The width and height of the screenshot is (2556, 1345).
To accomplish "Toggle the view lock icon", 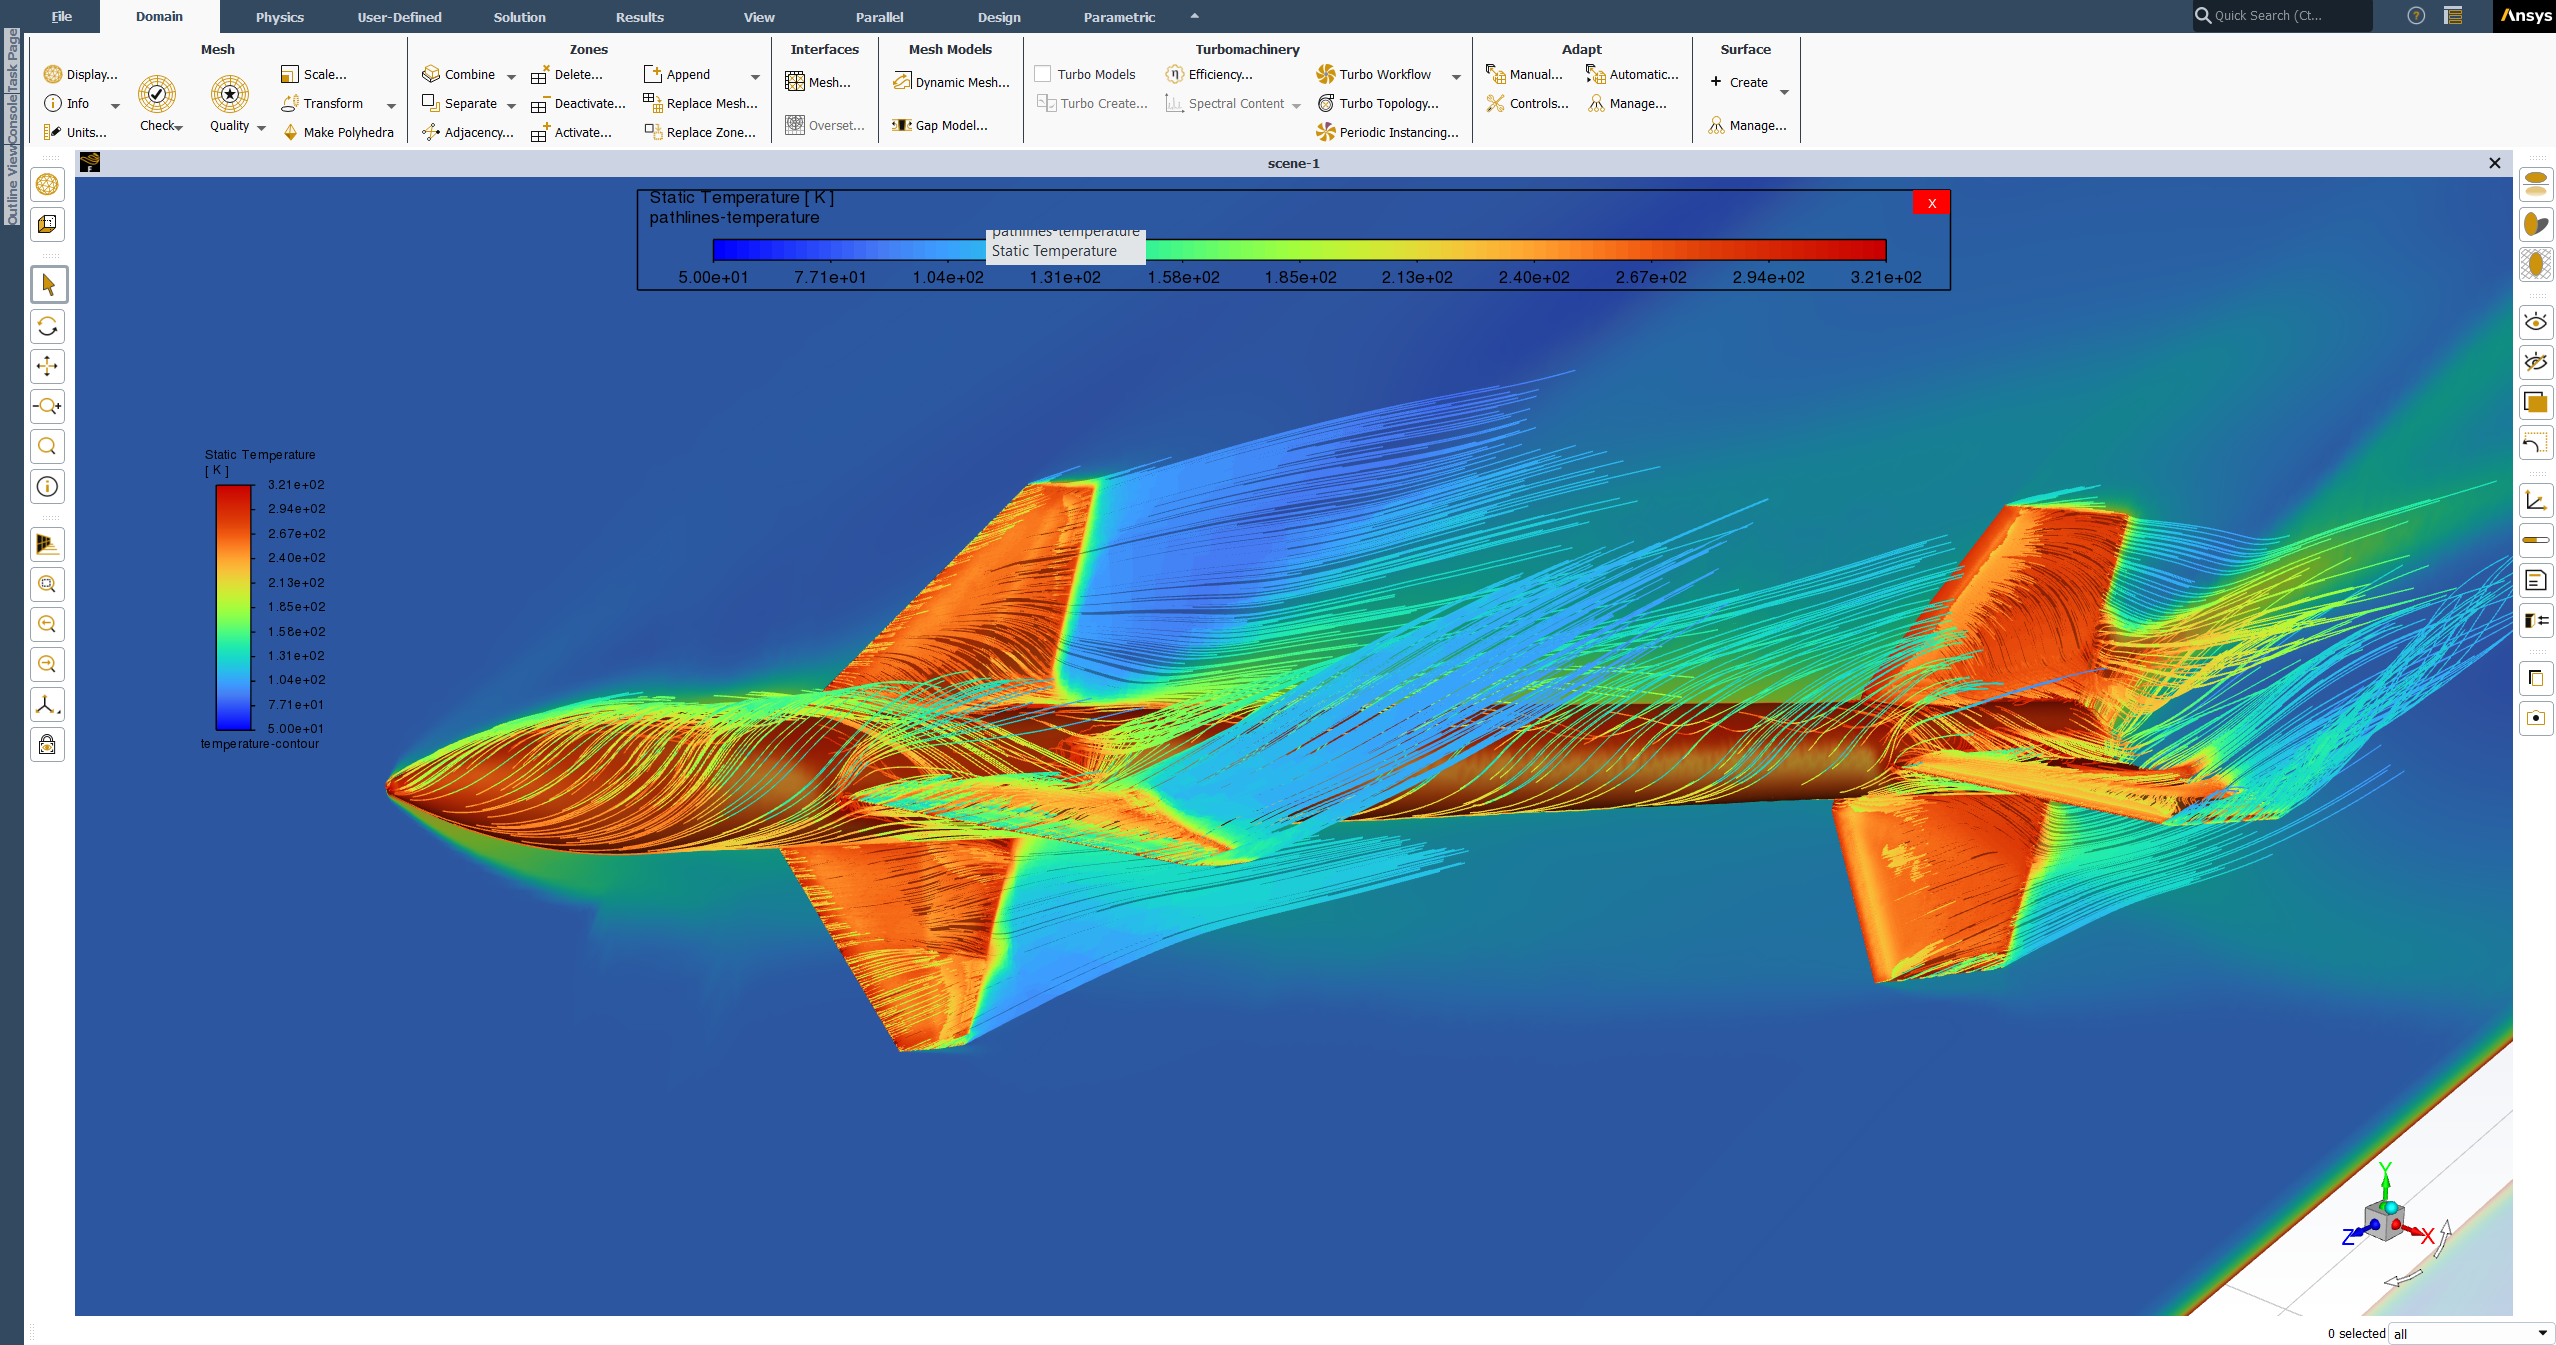I will pos(47,744).
